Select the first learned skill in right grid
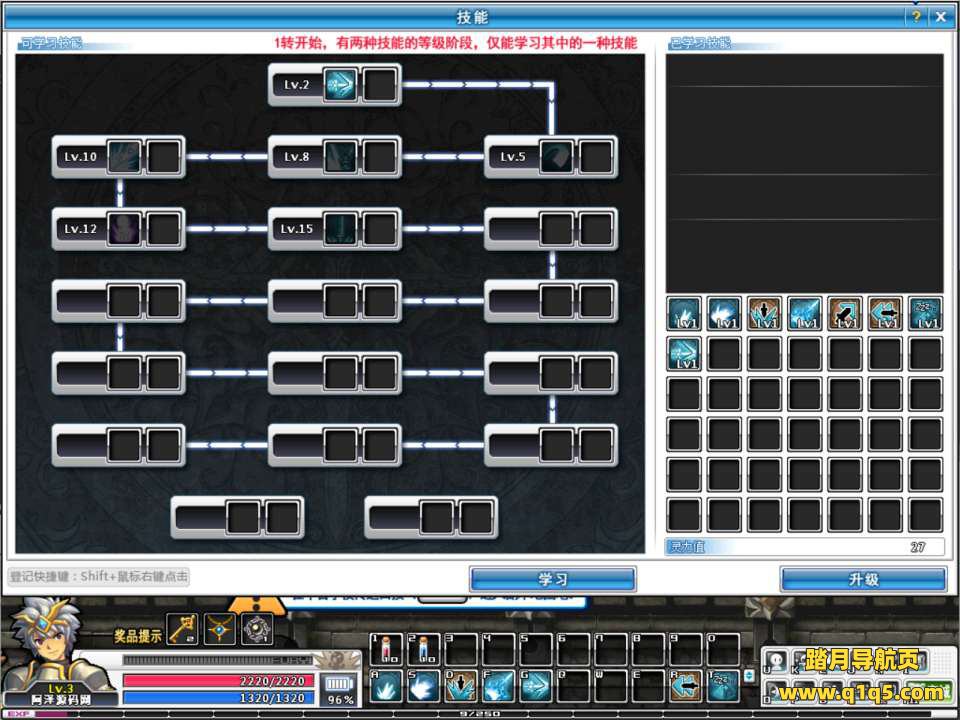 pos(685,314)
